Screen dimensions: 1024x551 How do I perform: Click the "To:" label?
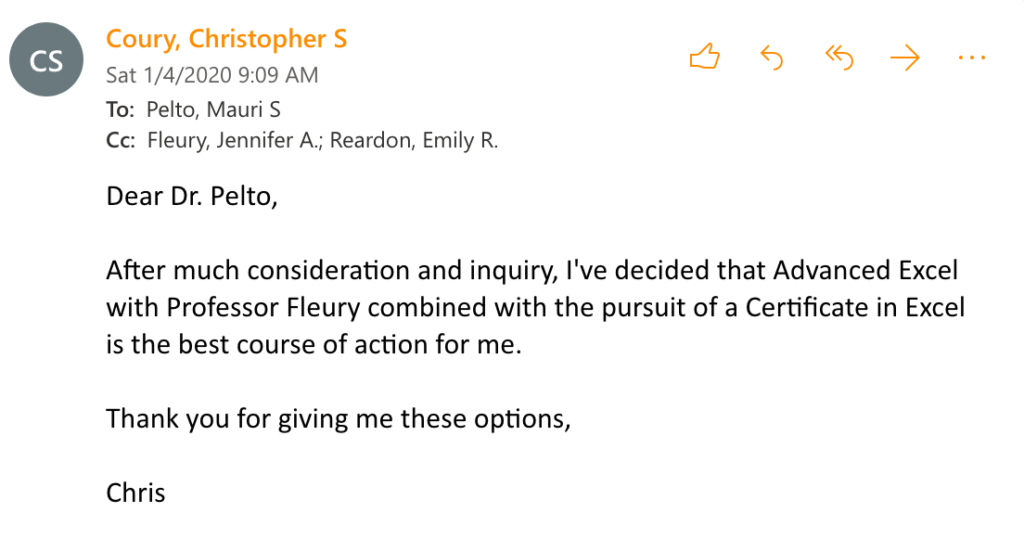(120, 109)
